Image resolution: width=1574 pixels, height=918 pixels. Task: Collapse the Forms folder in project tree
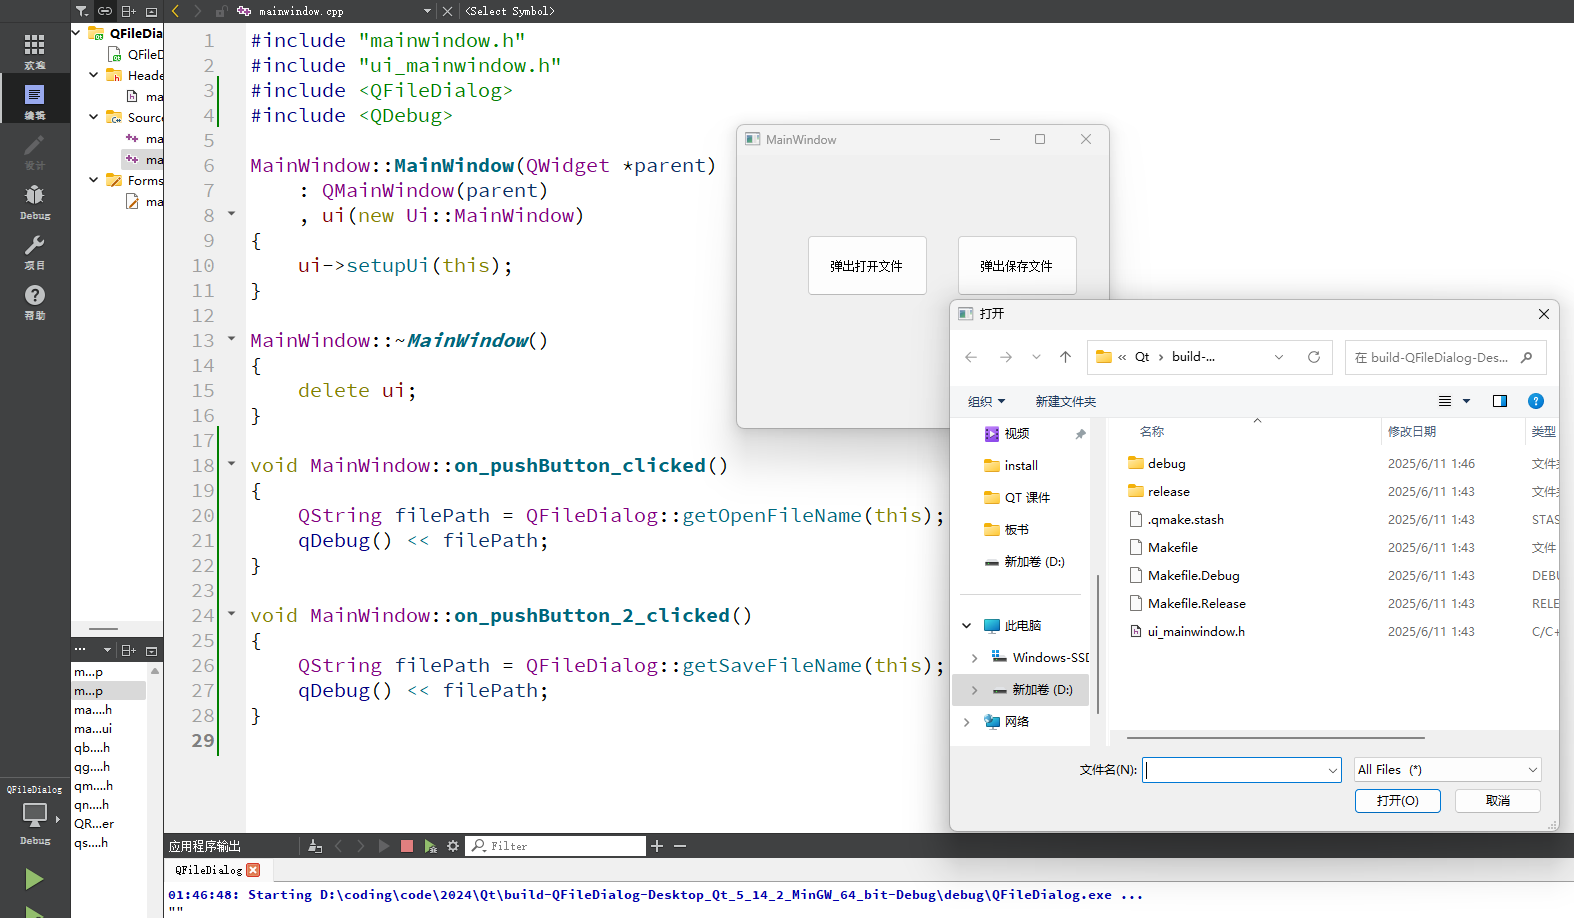click(94, 180)
